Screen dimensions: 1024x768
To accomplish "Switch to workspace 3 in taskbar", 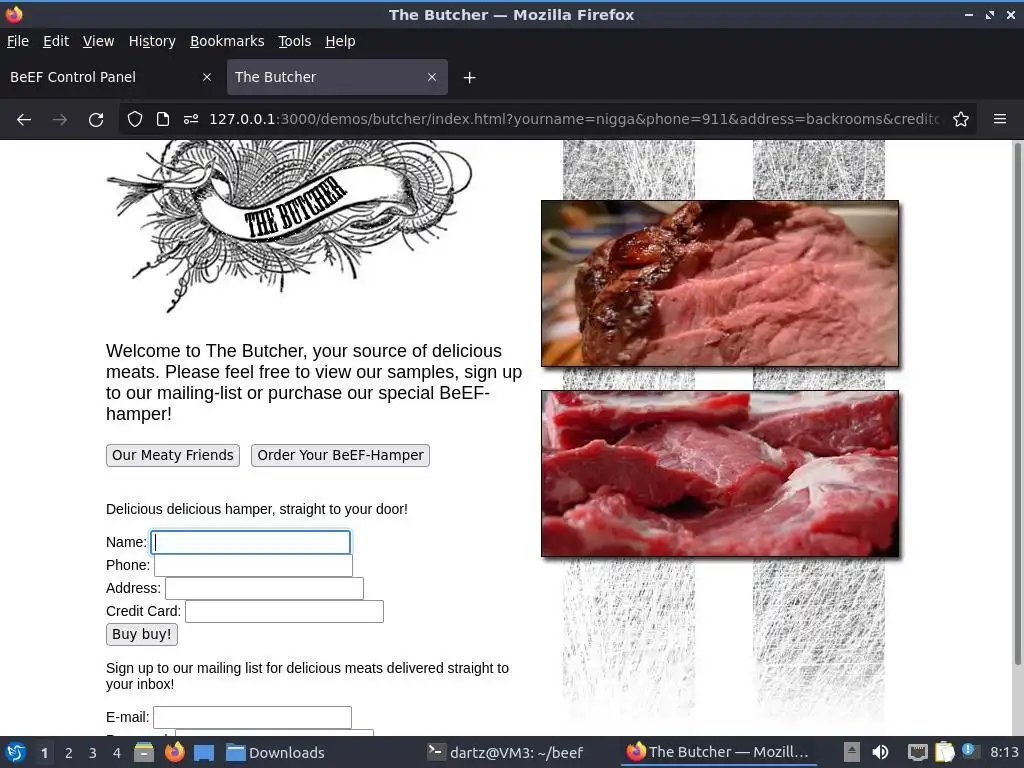I will [x=93, y=753].
